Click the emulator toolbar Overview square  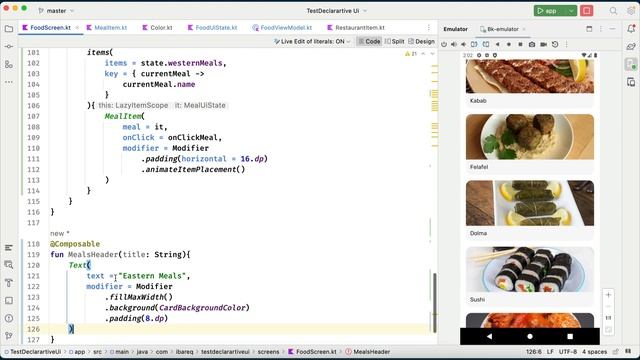(520, 44)
